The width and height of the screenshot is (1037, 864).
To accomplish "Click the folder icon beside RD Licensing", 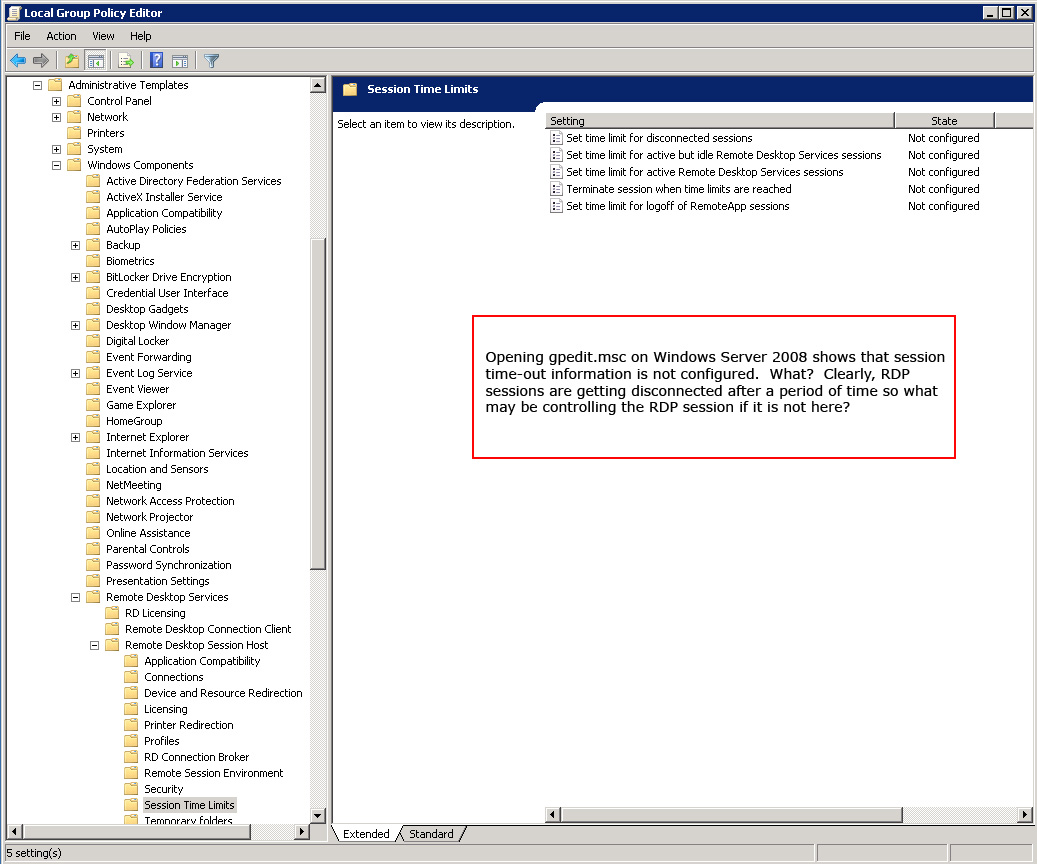I will coord(112,613).
